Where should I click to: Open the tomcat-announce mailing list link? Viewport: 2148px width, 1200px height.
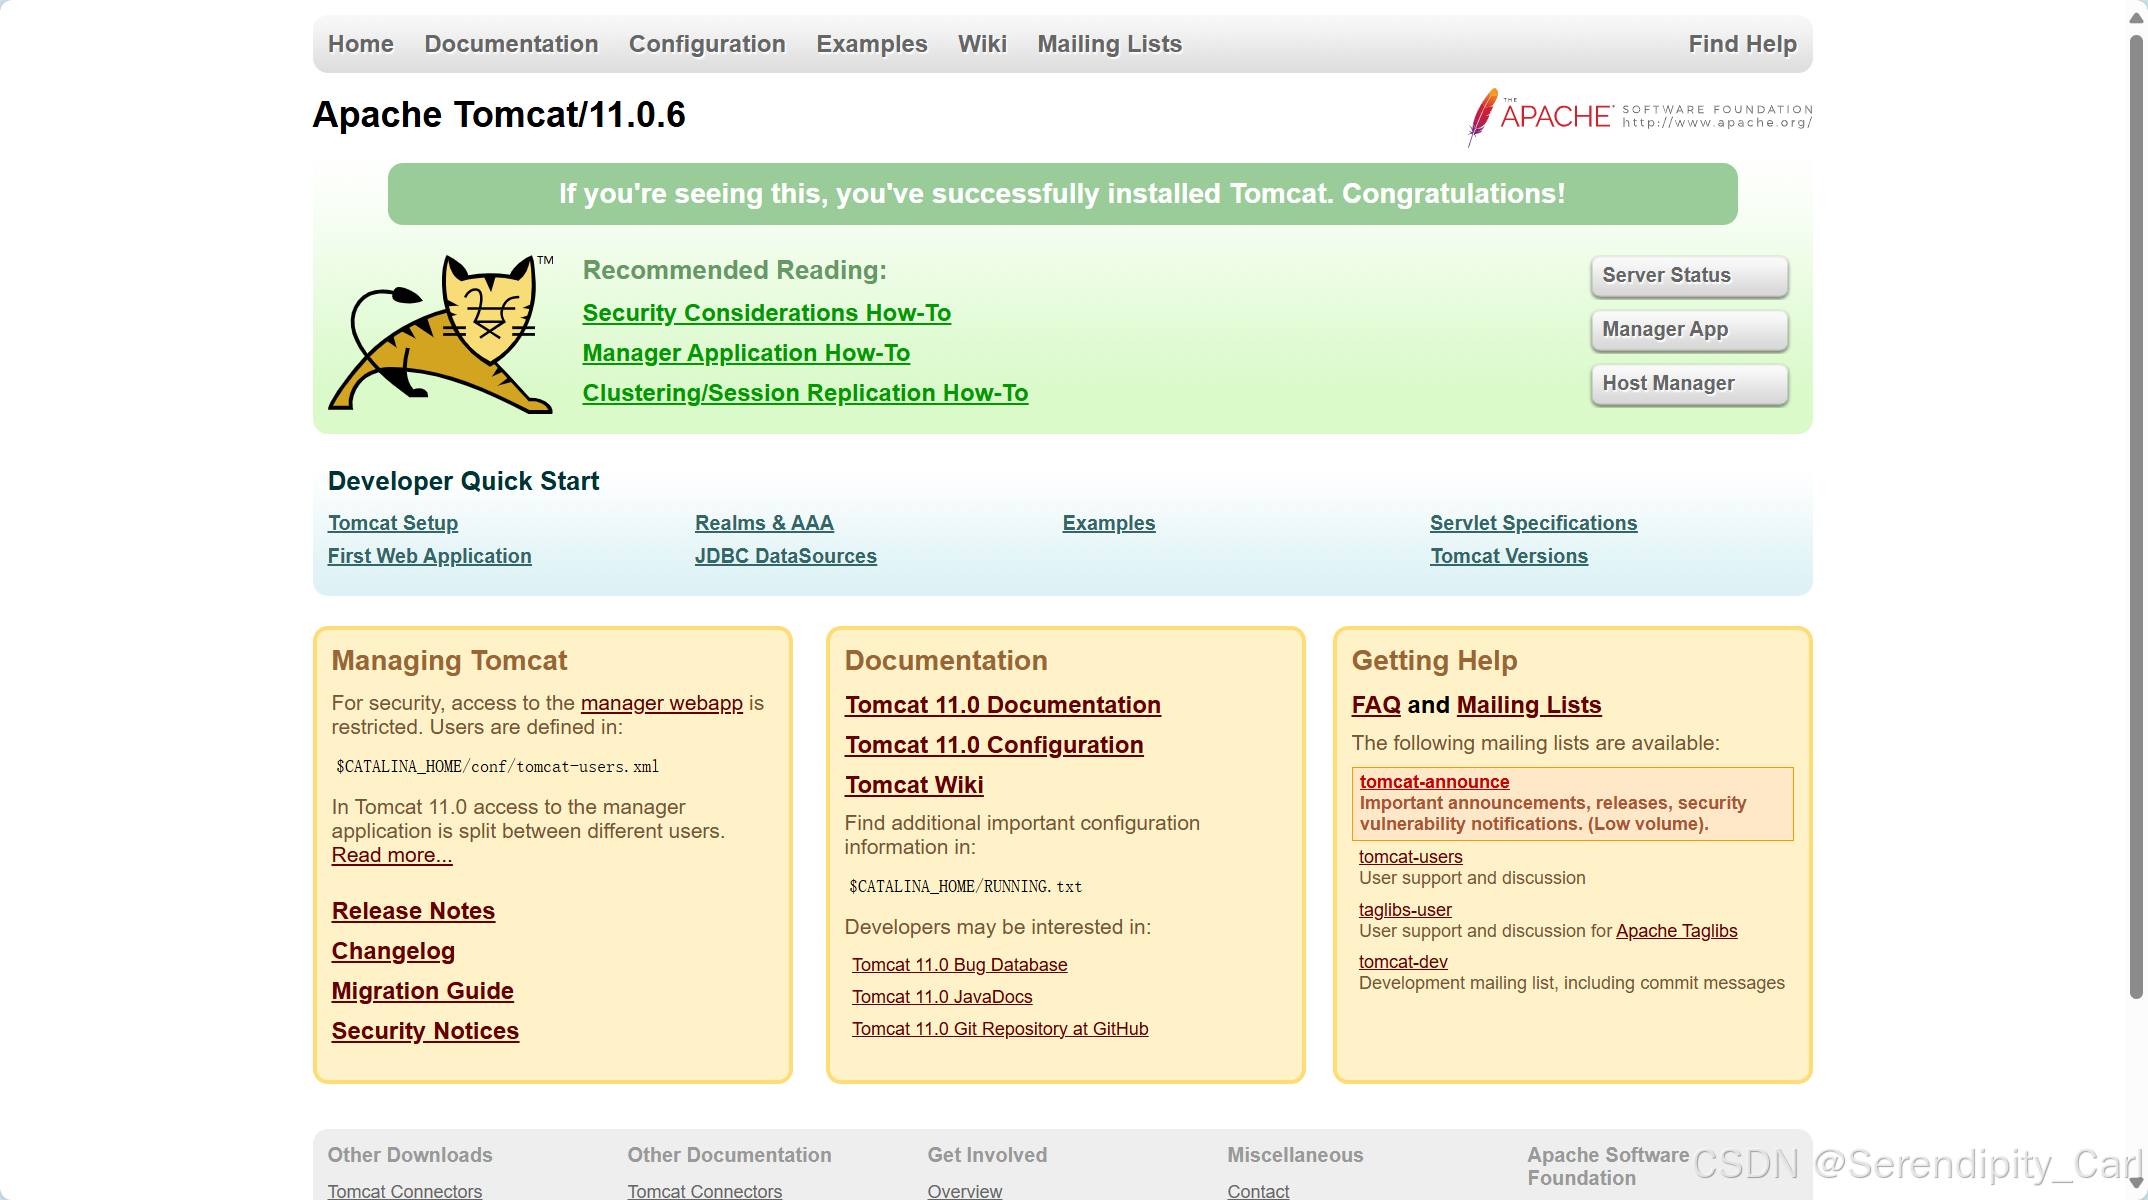(1434, 782)
